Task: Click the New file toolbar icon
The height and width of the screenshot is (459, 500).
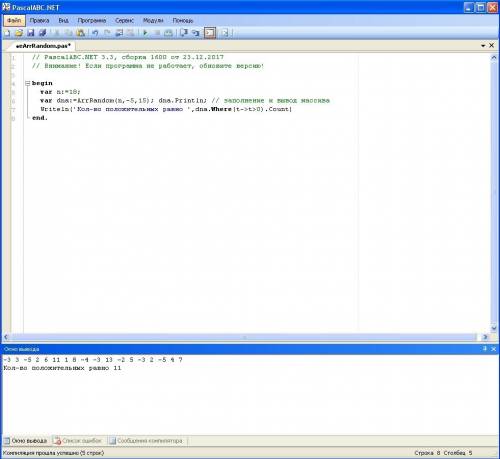Action: [7, 33]
